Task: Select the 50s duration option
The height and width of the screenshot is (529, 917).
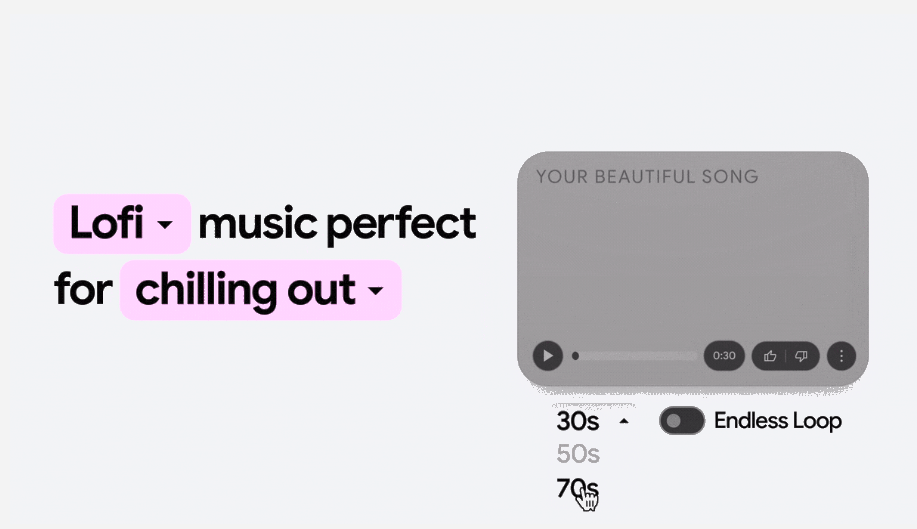Action: pos(578,454)
